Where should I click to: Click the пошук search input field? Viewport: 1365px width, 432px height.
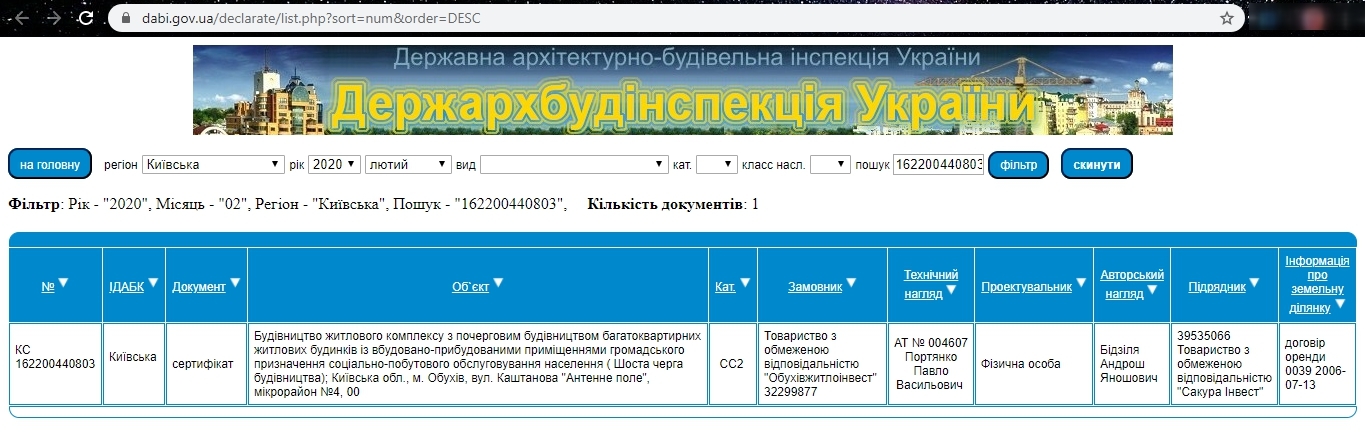coord(938,164)
